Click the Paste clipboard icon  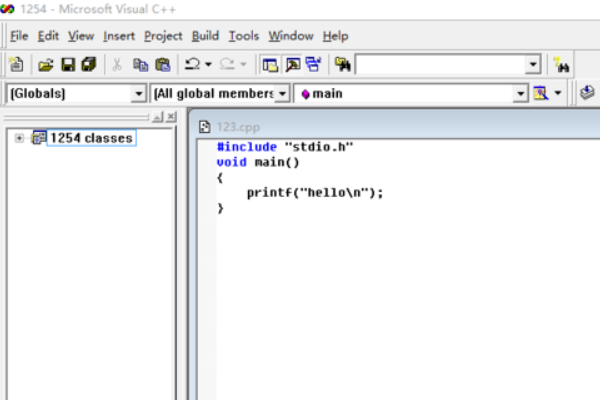point(163,65)
